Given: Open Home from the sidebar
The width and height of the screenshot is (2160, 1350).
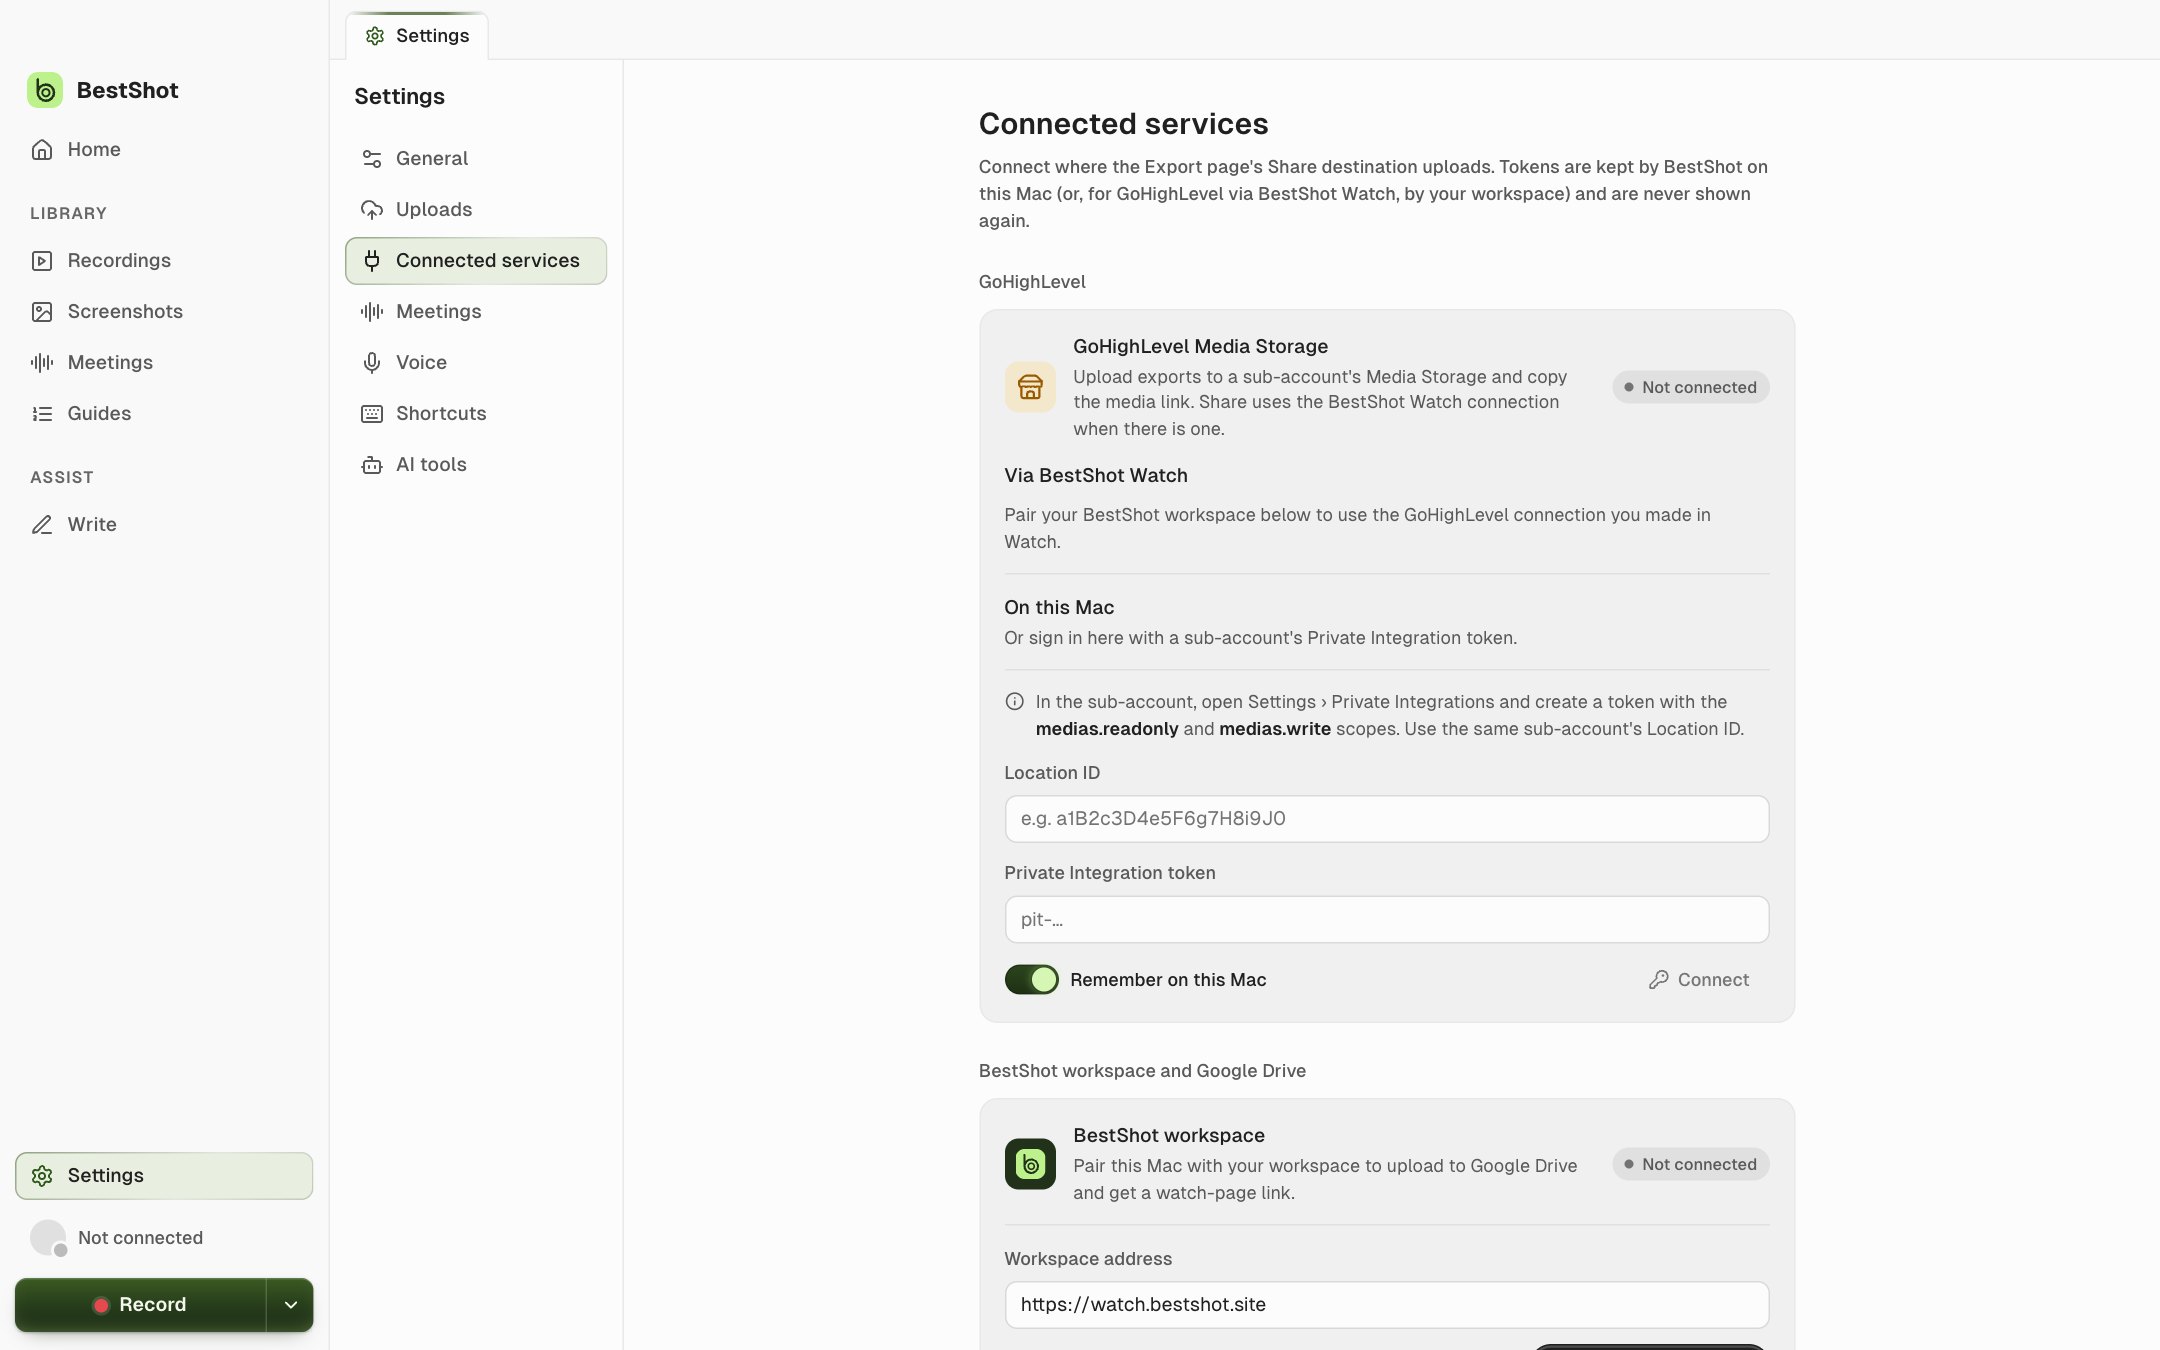Looking at the screenshot, I should click(164, 149).
